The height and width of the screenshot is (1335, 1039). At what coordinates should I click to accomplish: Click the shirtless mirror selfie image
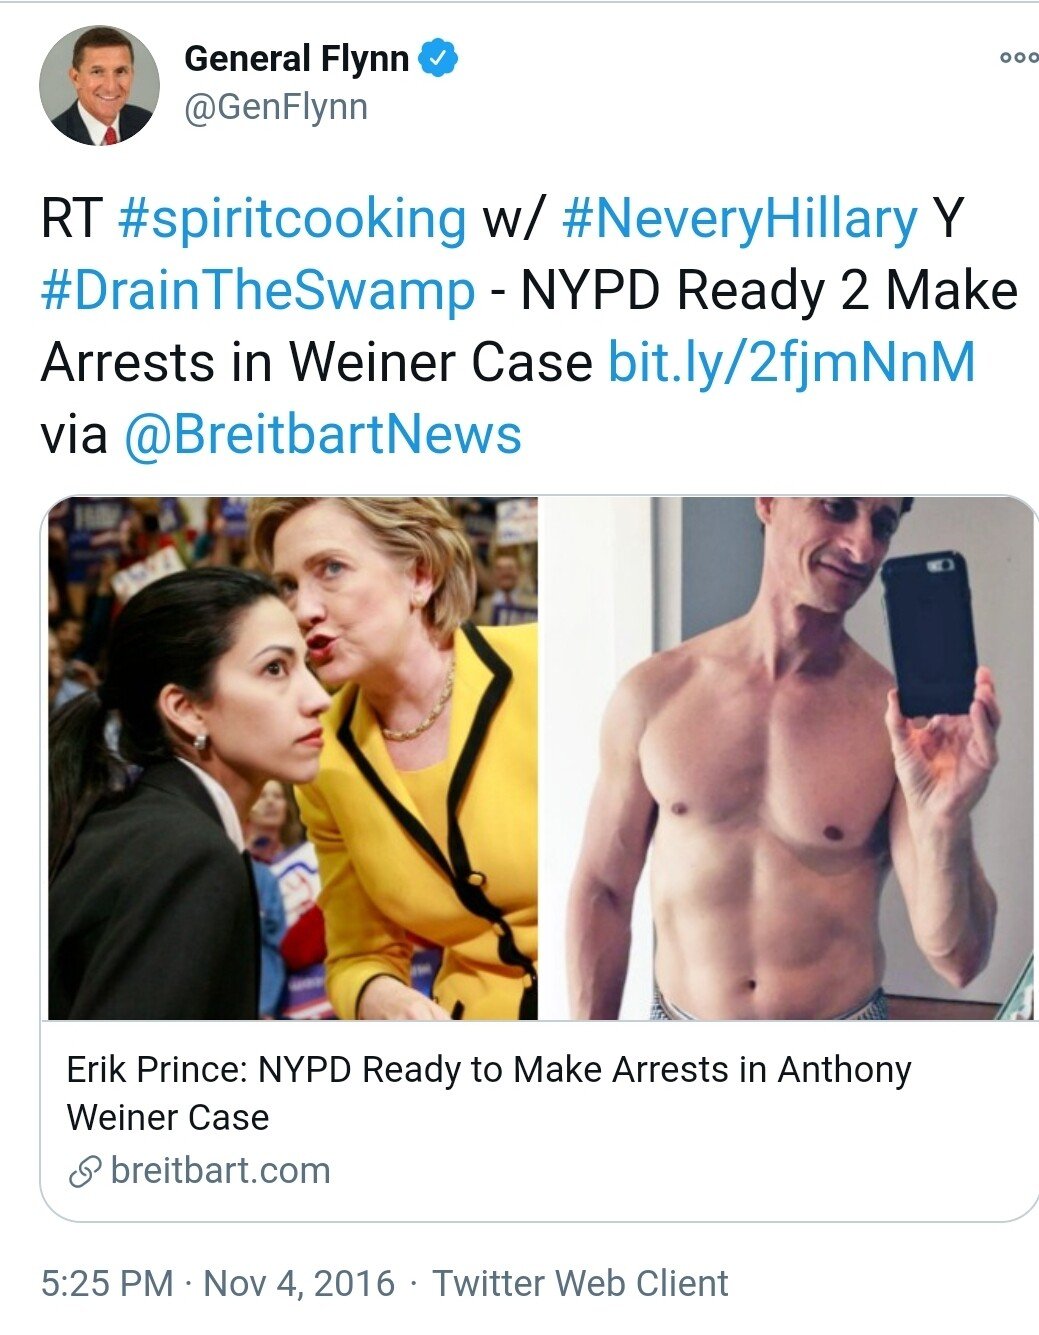click(788, 758)
